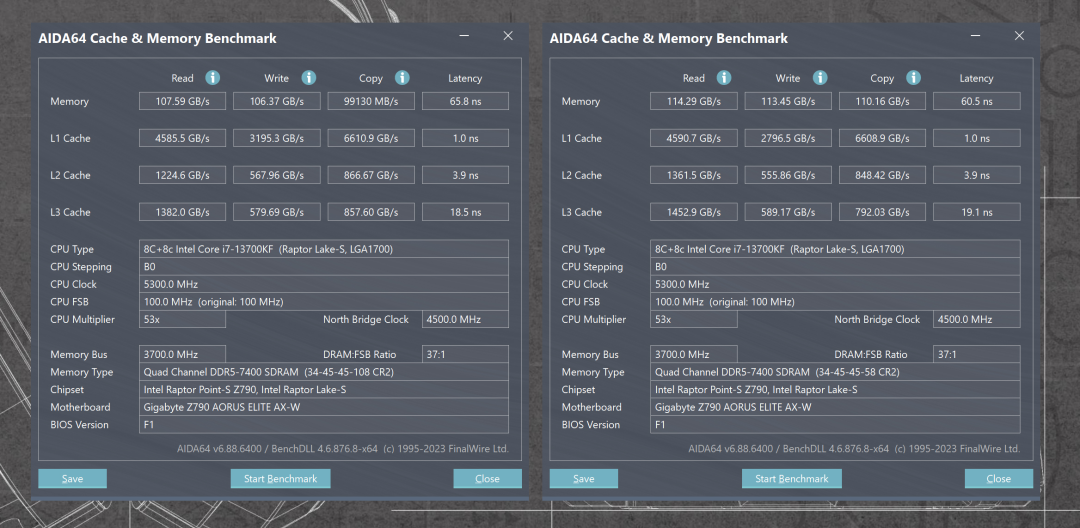Close the right AIDA64 window via X

1019,36
